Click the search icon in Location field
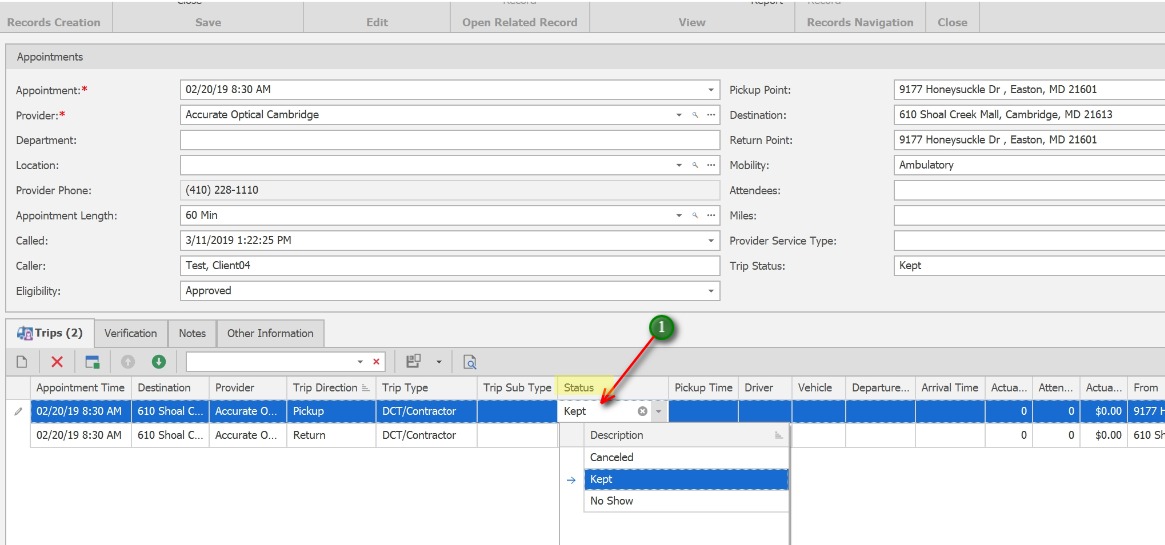 695,166
